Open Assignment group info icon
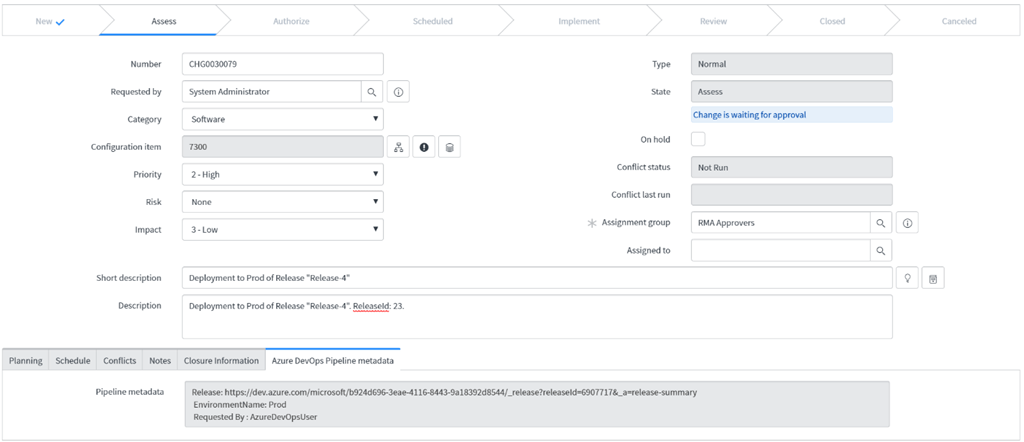This screenshot has height=442, width=1024. point(907,223)
